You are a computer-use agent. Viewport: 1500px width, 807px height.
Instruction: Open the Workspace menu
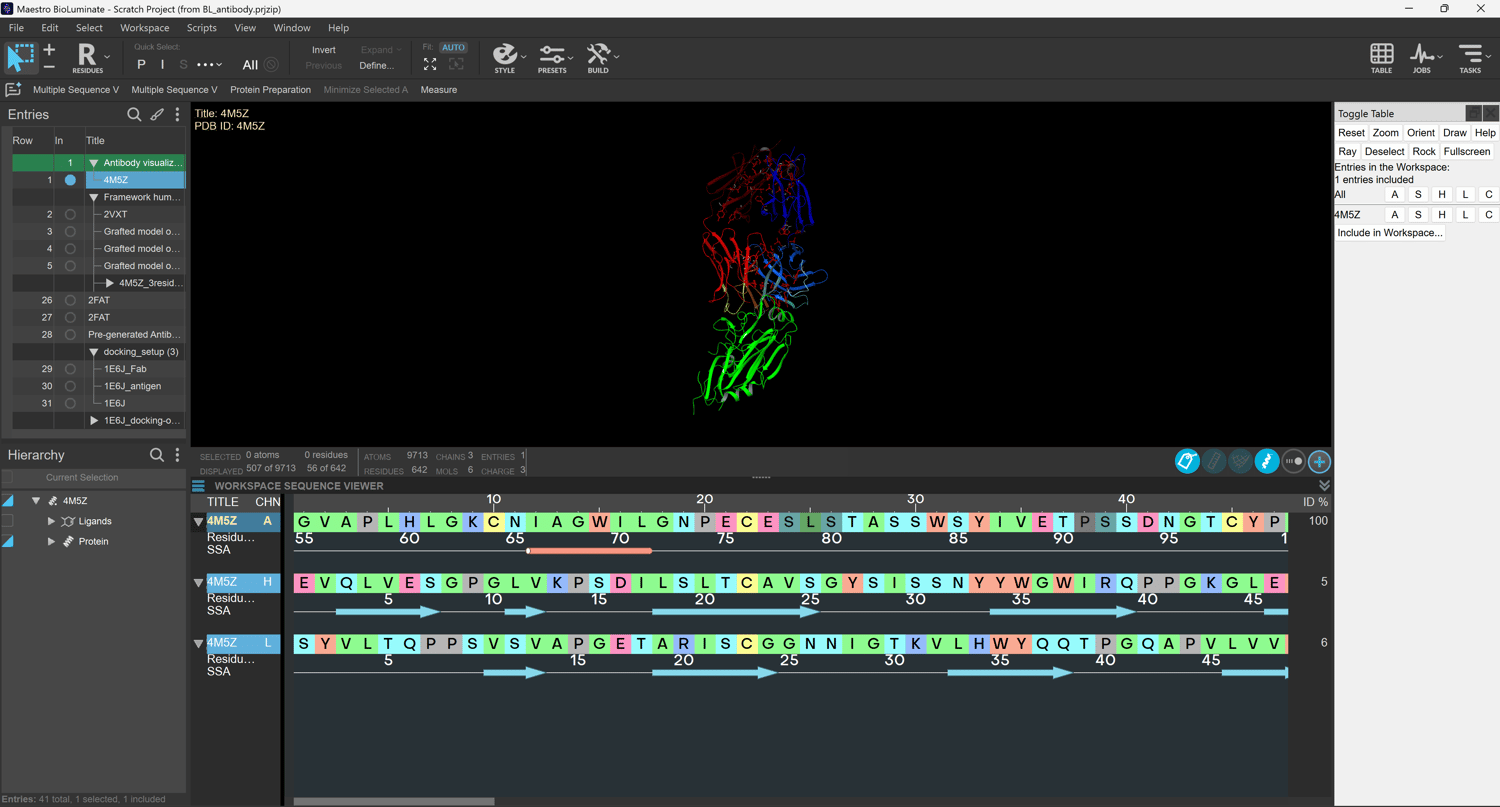(144, 28)
